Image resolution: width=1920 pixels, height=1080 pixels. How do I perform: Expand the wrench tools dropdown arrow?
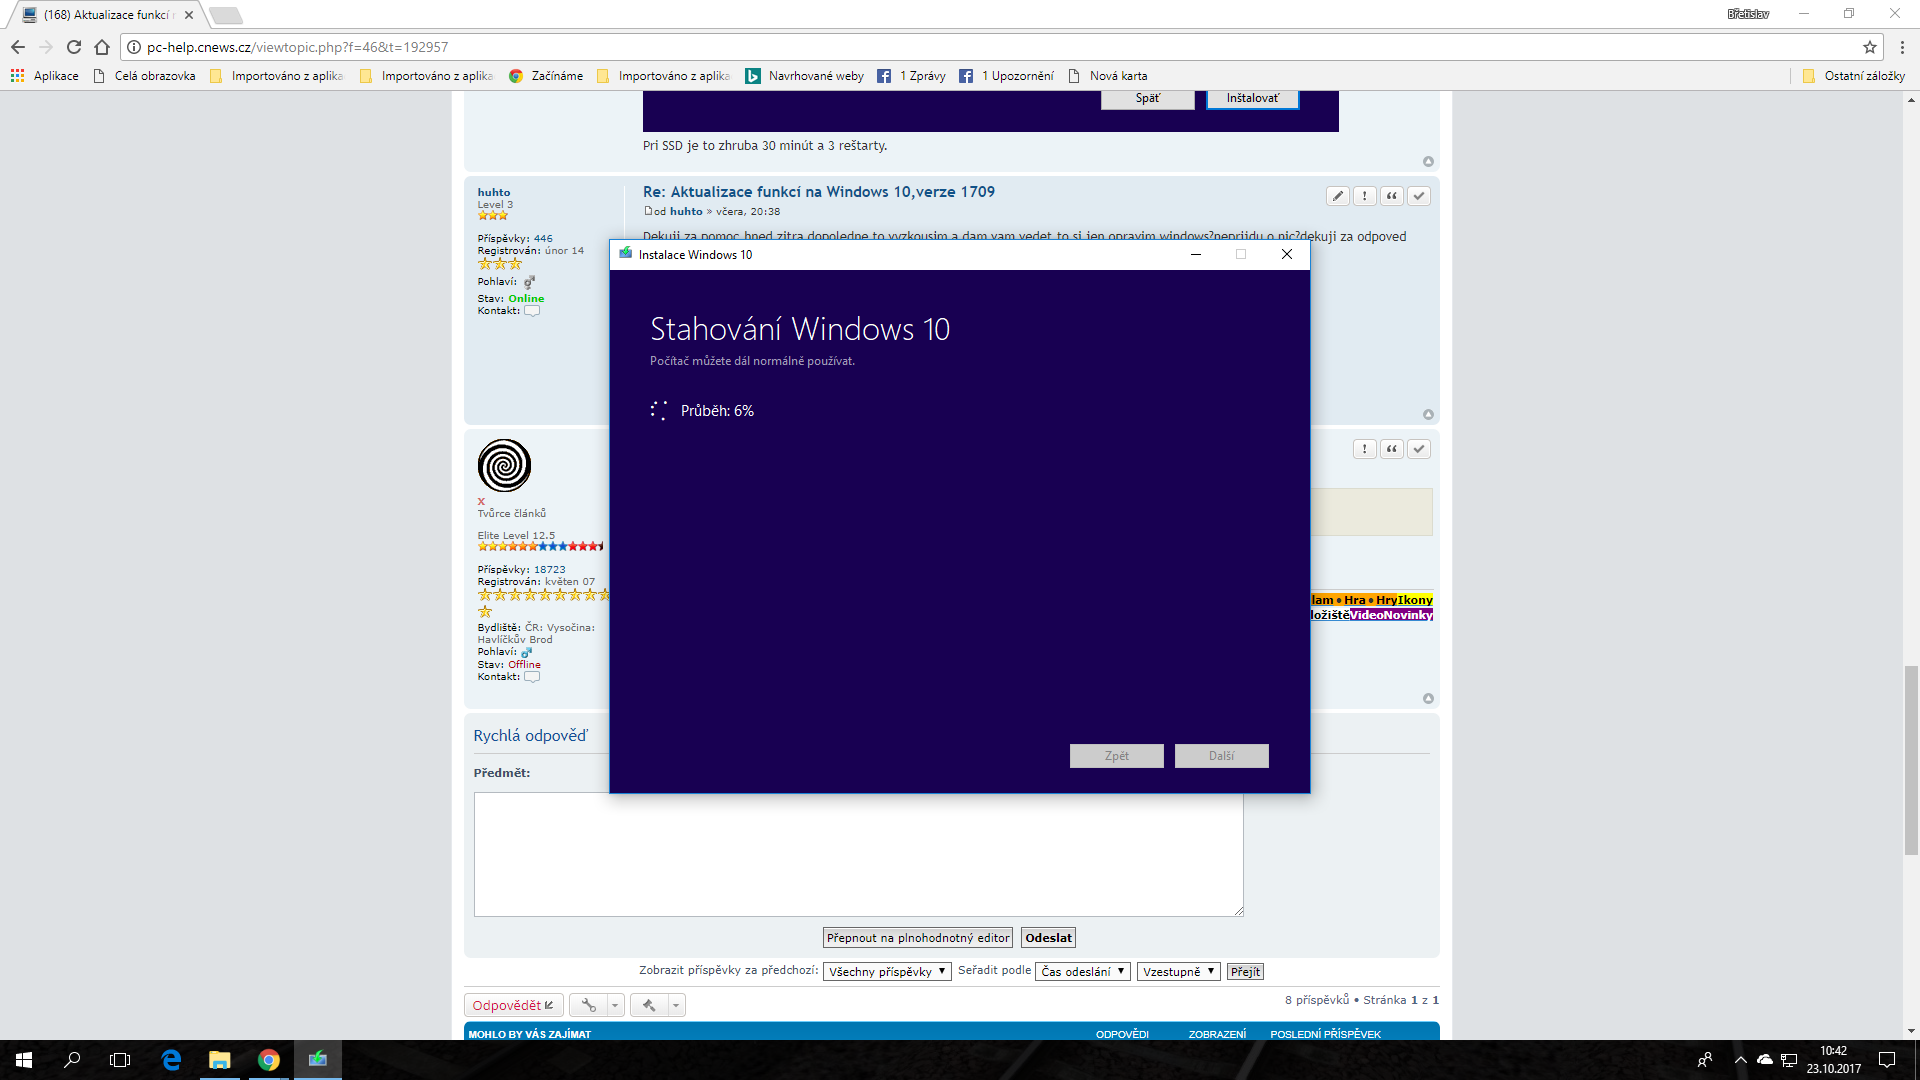[x=615, y=1005]
